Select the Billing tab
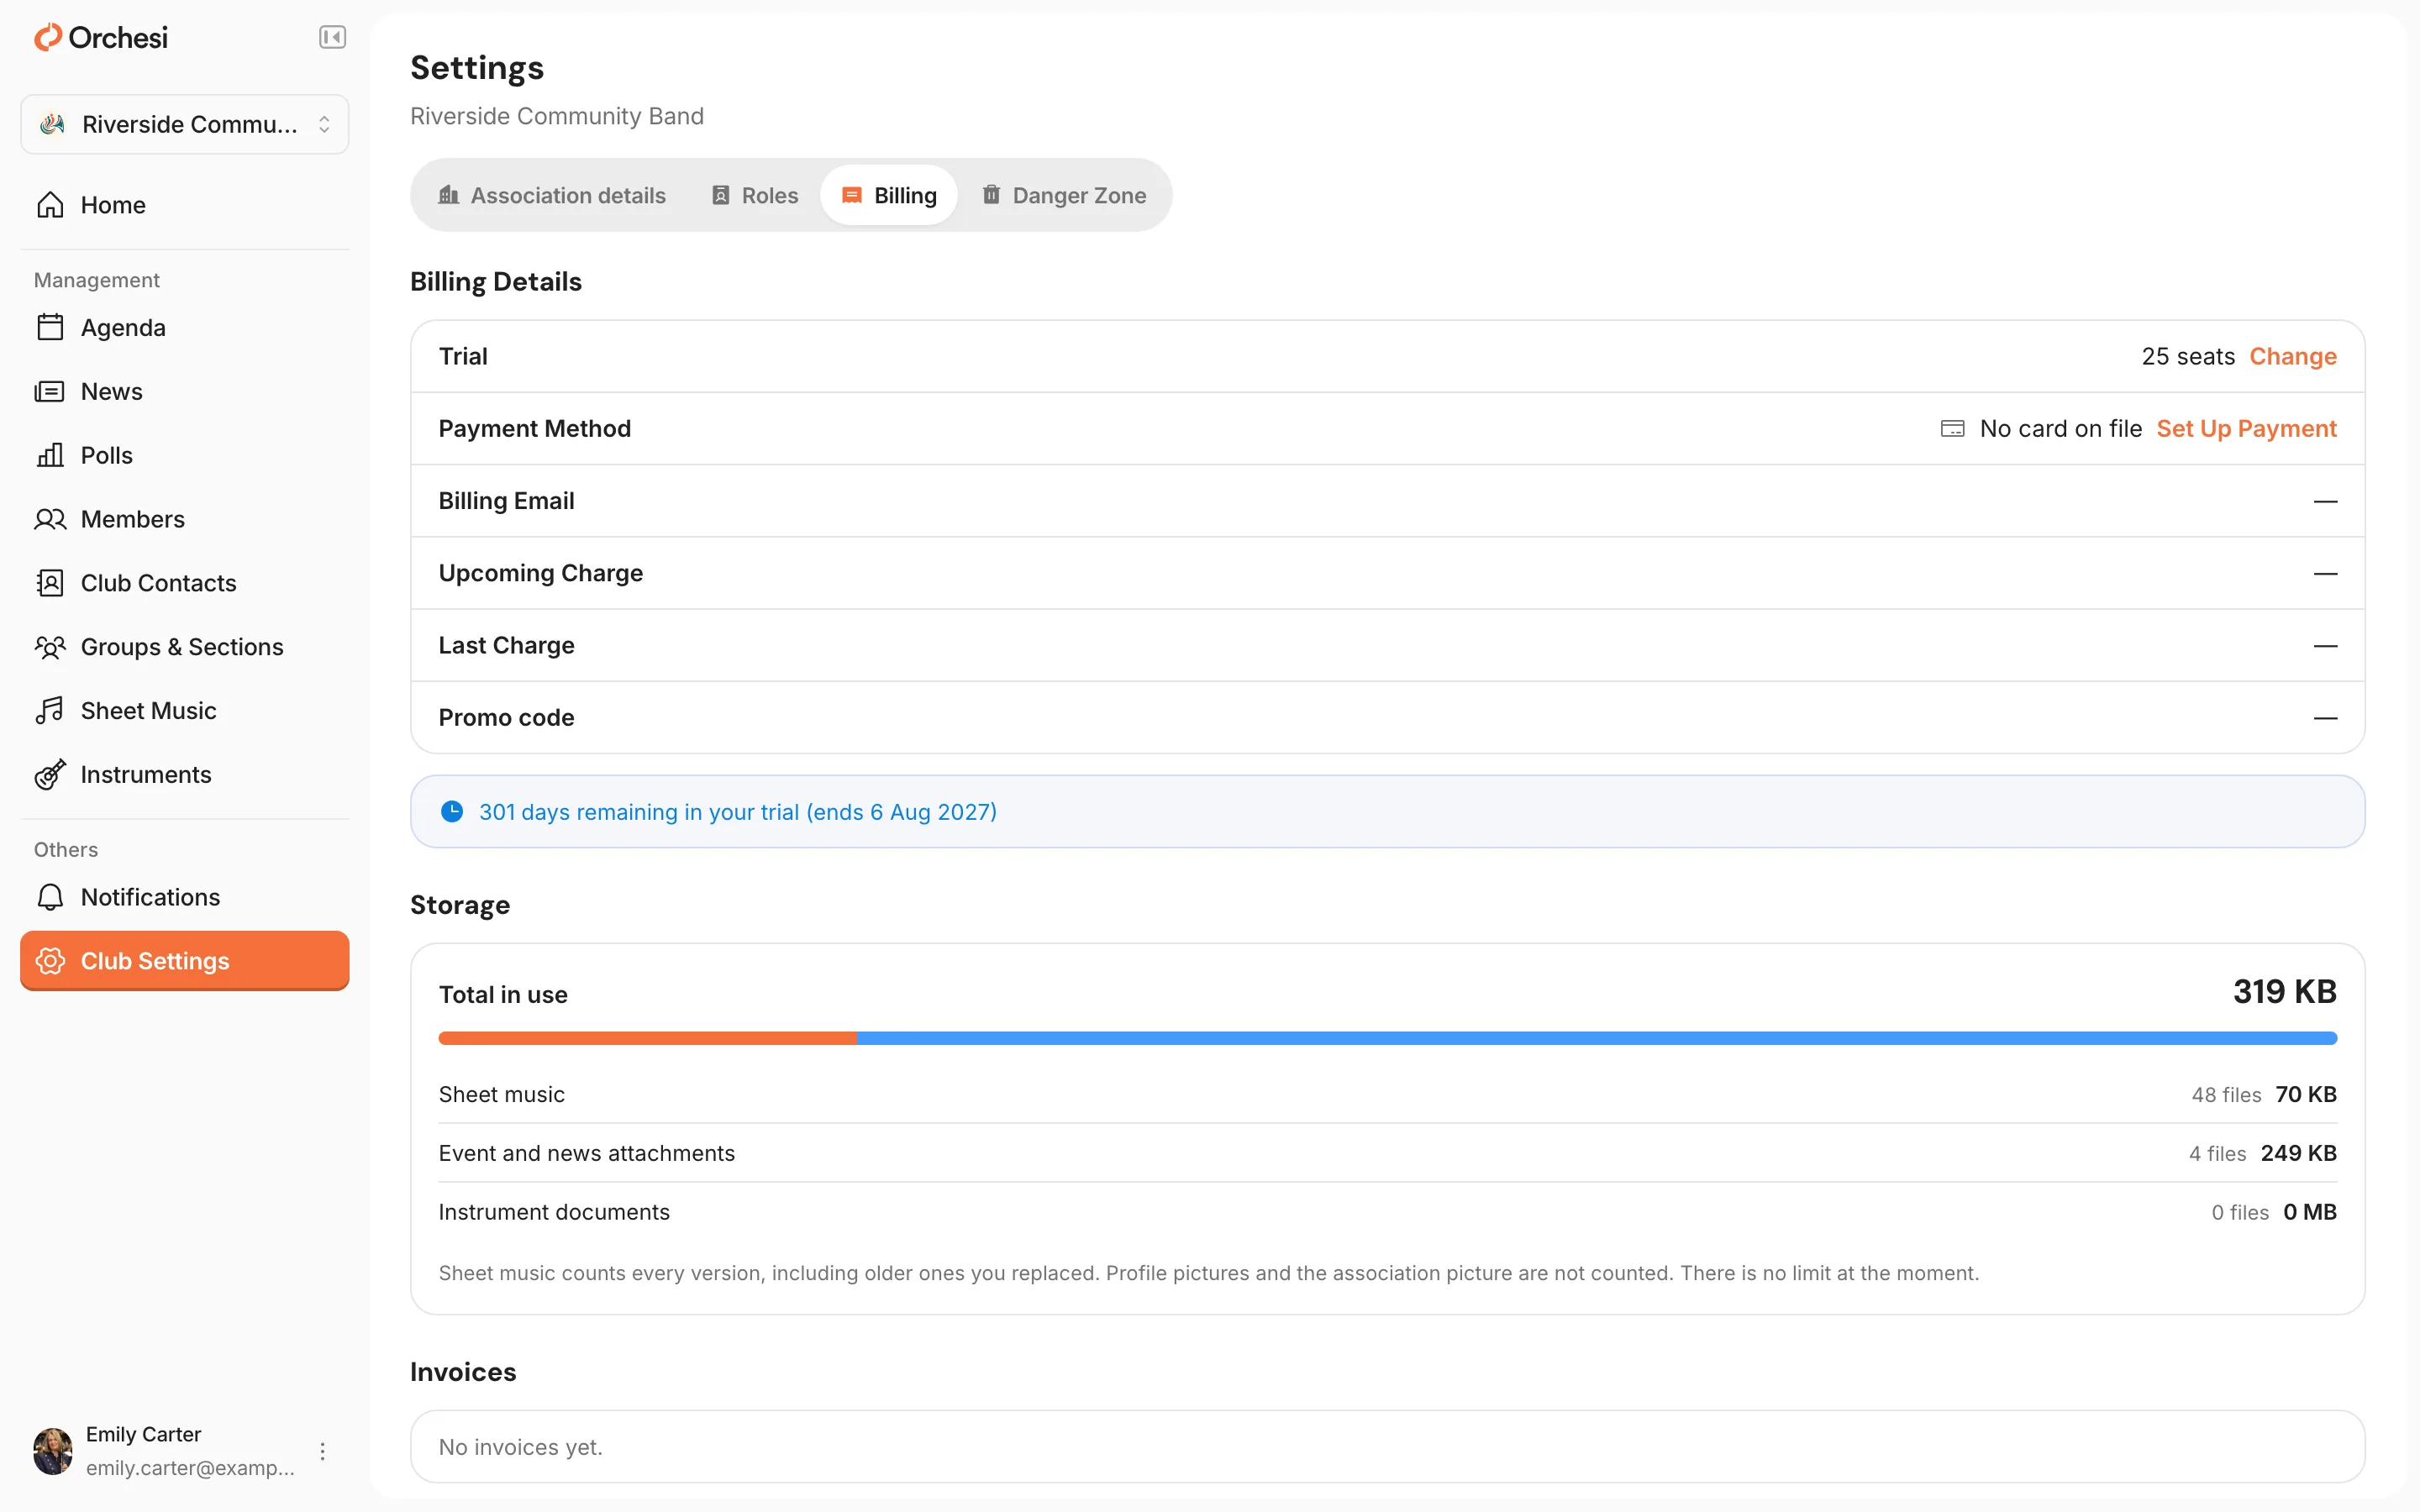The image size is (2420, 1512). tap(889, 195)
